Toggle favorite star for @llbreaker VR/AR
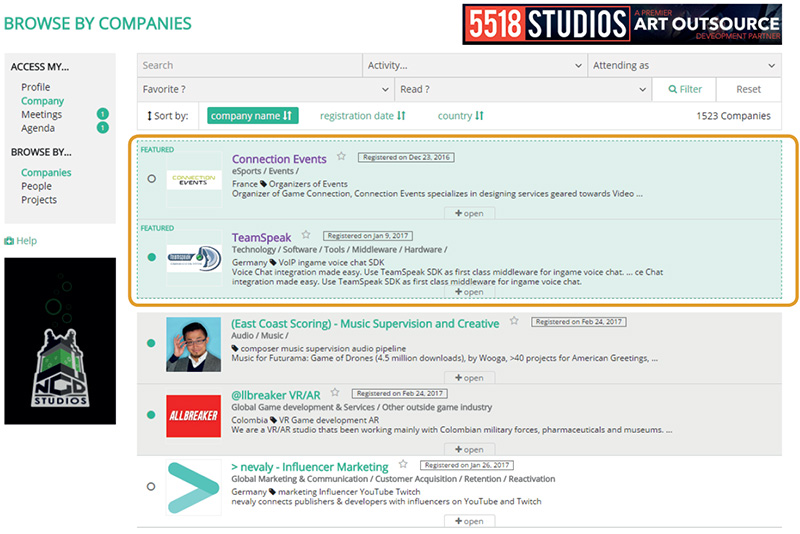Screen dimensions: 800x534 pos(335,392)
